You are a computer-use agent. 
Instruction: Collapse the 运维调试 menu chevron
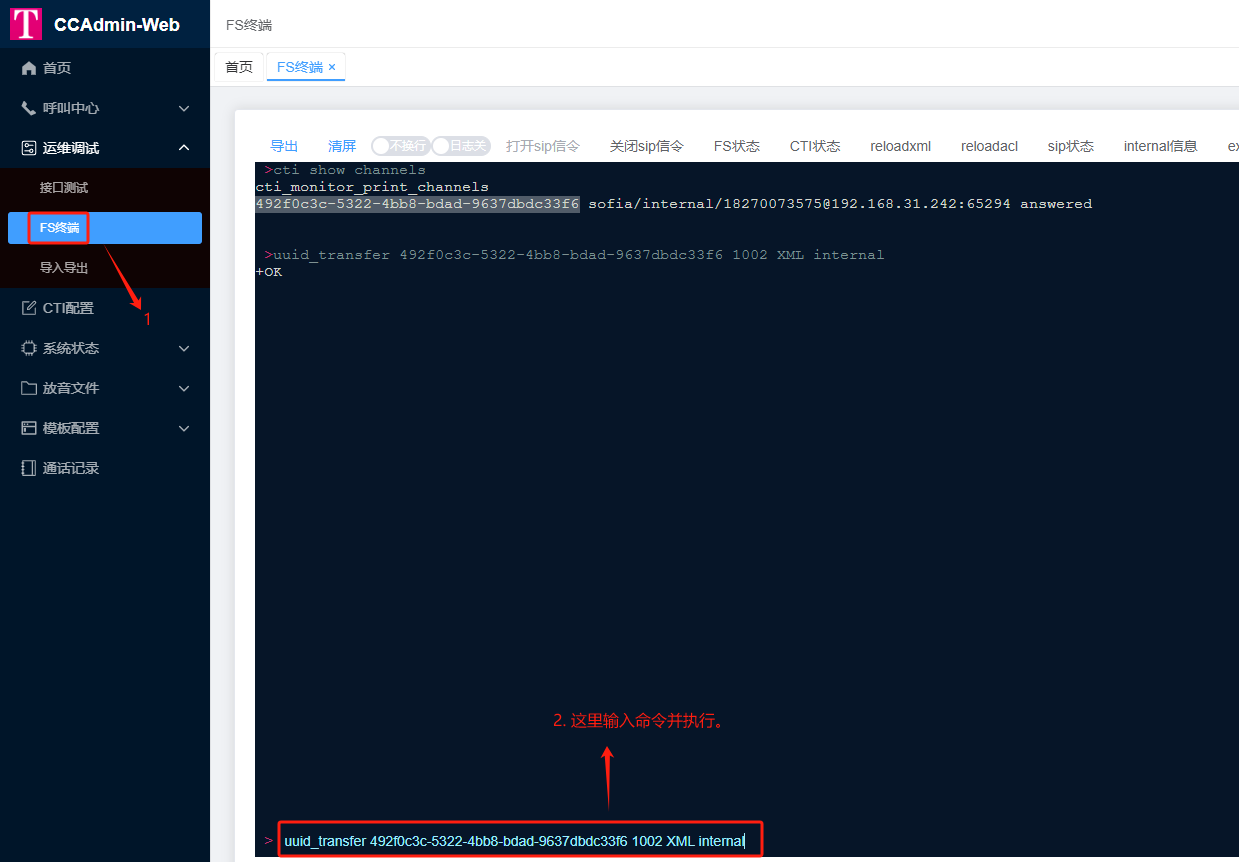click(184, 148)
